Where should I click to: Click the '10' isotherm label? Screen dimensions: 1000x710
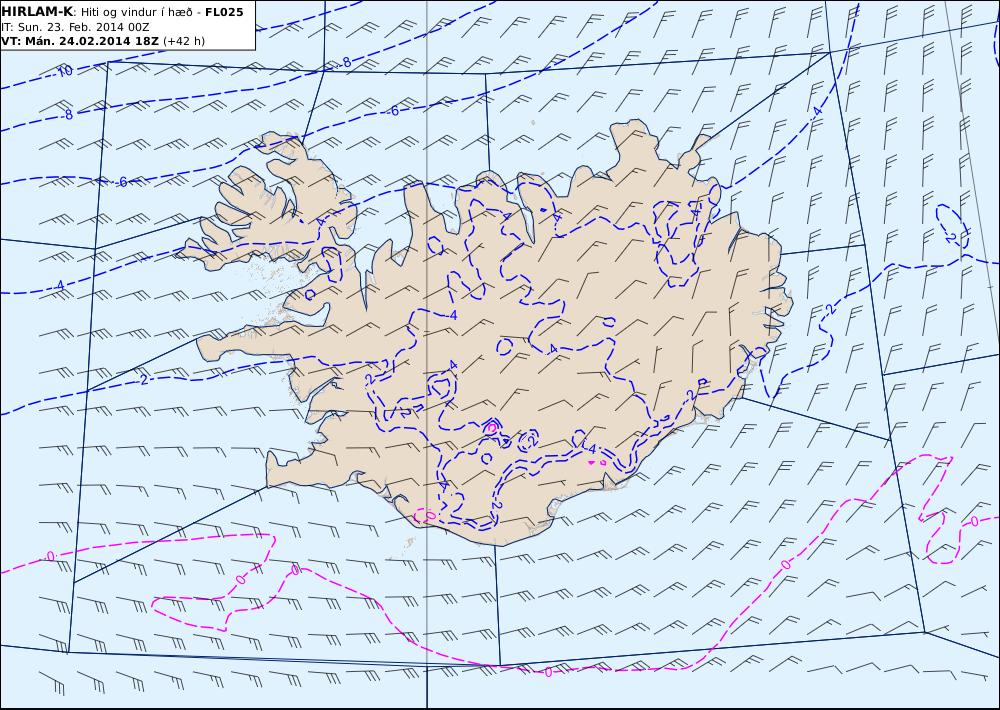(x=65, y=71)
